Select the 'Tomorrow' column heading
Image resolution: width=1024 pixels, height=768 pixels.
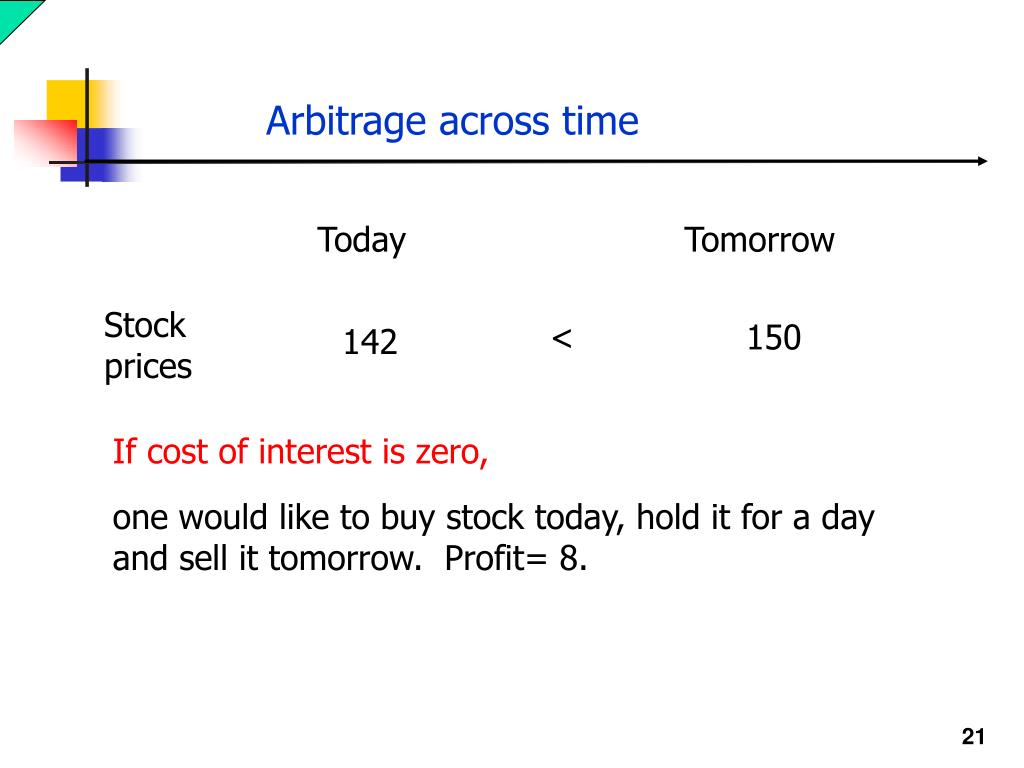pyautogui.click(x=759, y=240)
